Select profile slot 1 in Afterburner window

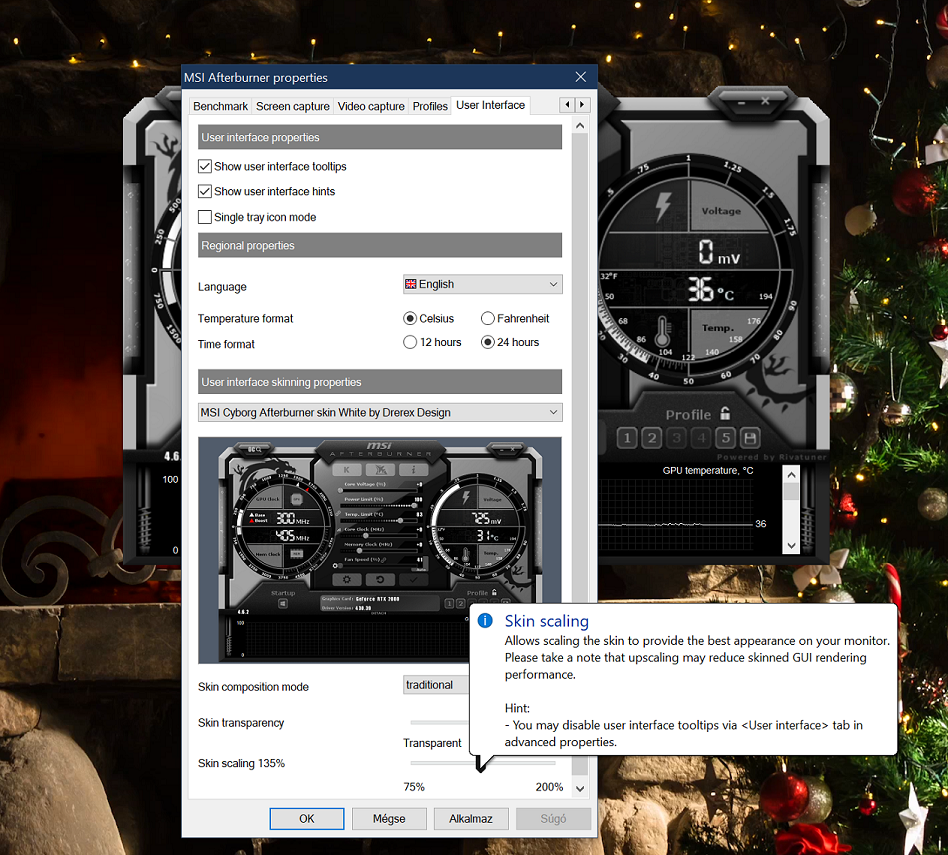(x=627, y=438)
